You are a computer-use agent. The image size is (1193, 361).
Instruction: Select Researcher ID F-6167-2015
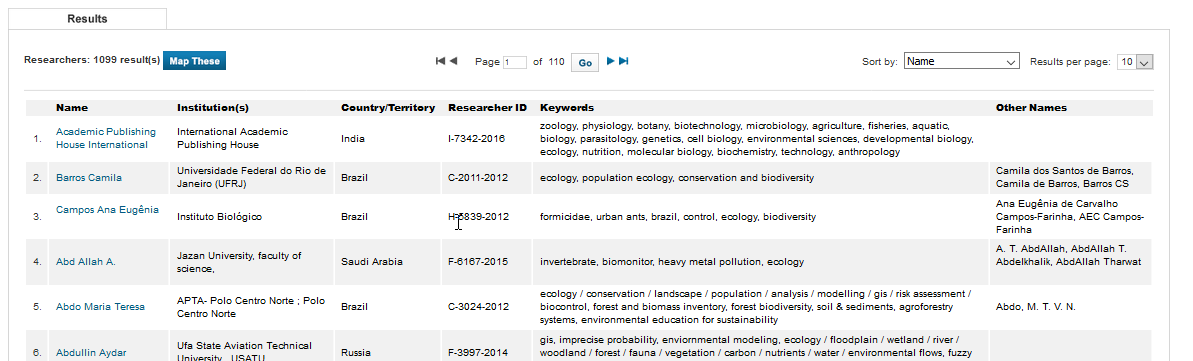click(478, 261)
